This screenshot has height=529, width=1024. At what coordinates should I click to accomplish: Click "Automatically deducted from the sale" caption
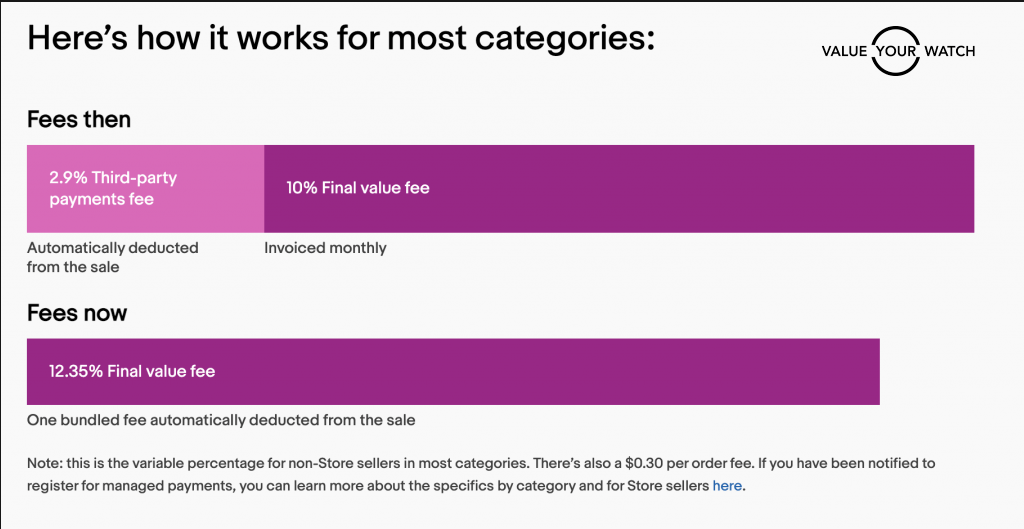tap(112, 257)
